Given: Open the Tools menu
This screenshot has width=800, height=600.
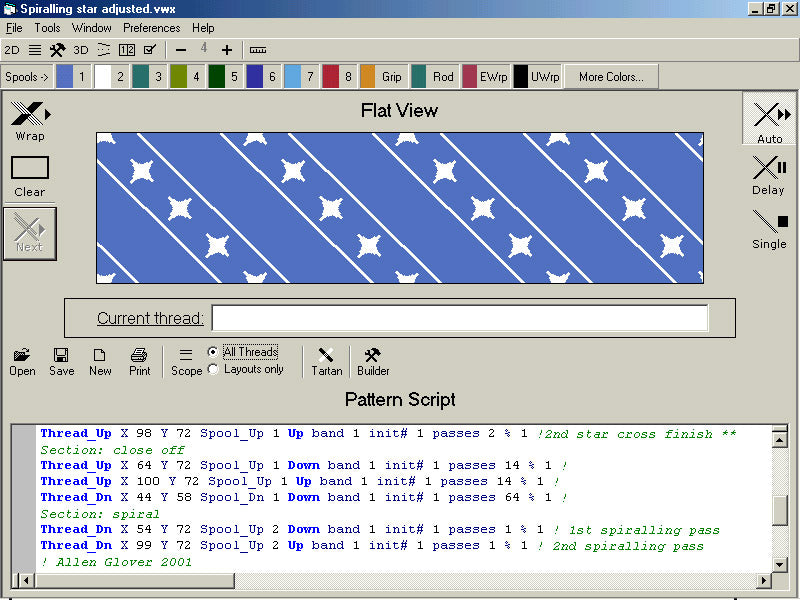Looking at the screenshot, I should [x=47, y=28].
